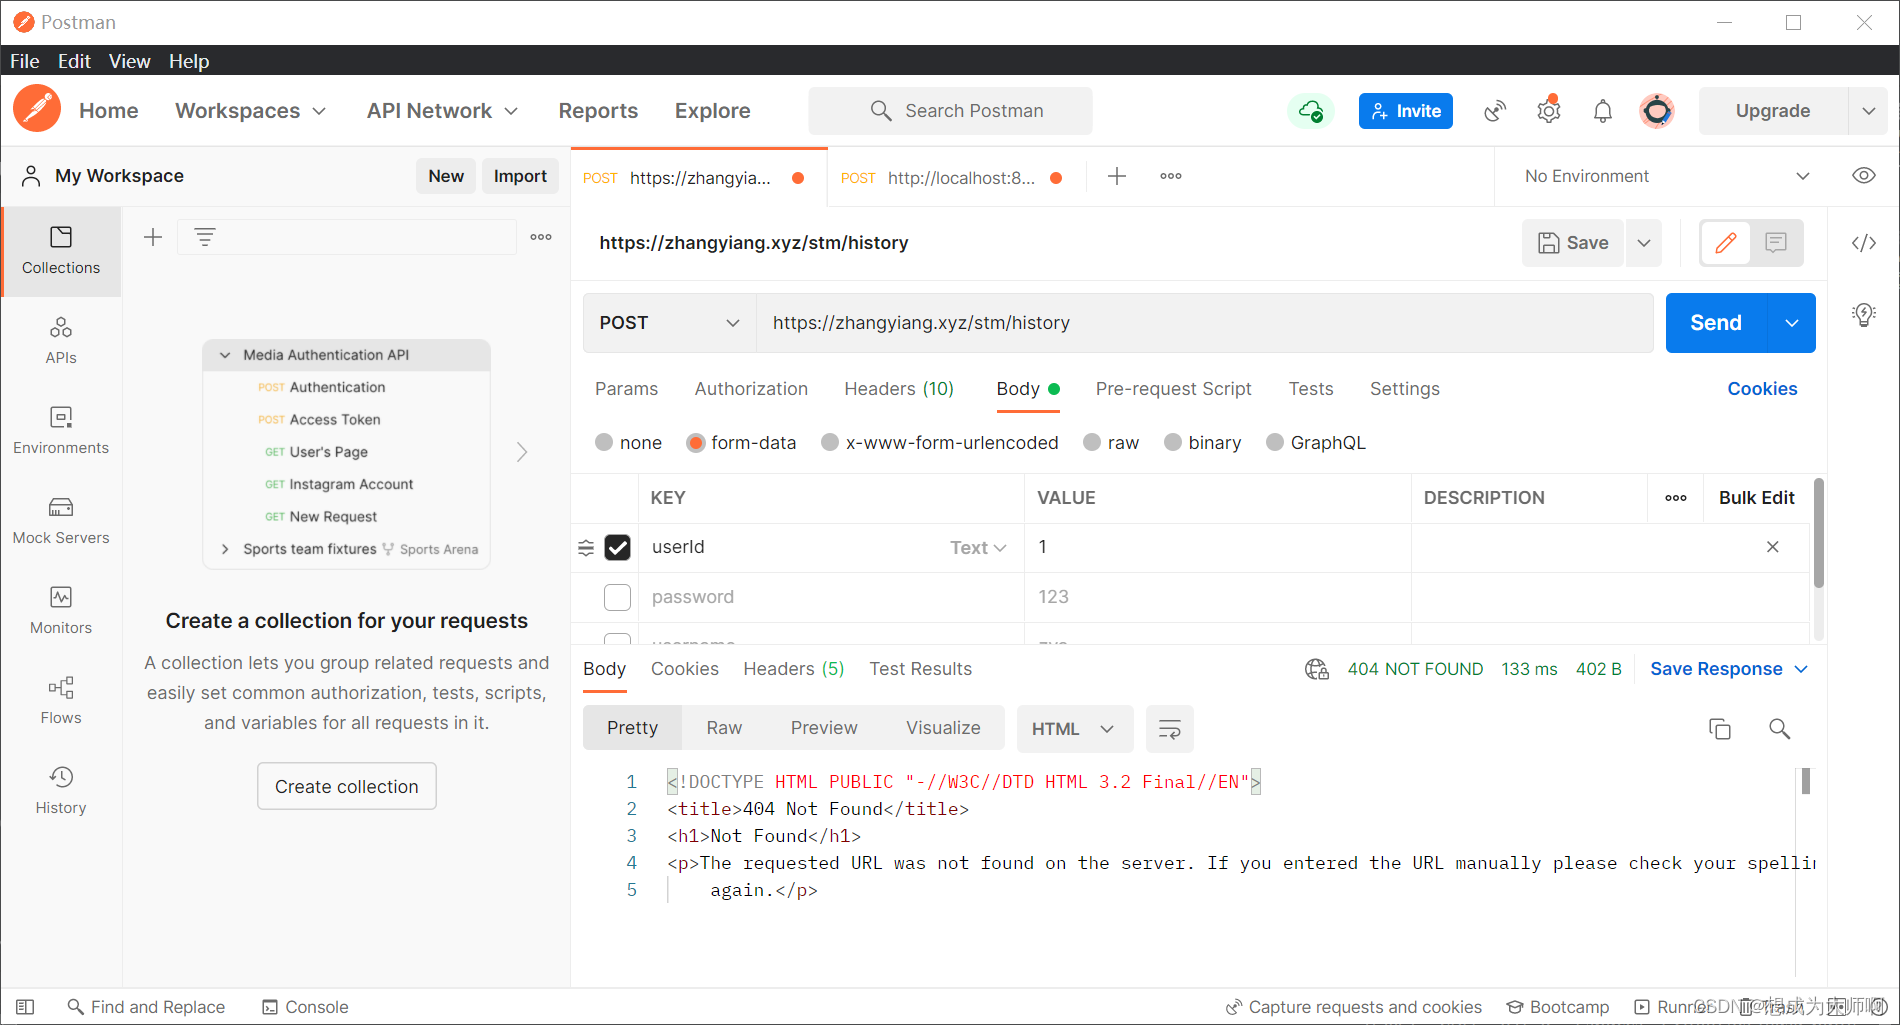Uncheck the userId parameter row
1900x1025 pixels.
(618, 547)
